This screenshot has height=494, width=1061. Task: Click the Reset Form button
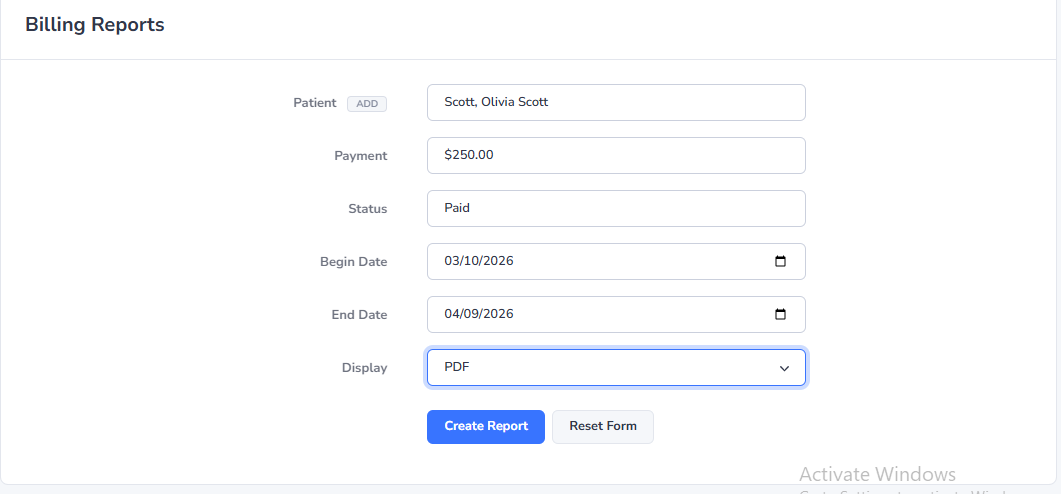point(602,426)
